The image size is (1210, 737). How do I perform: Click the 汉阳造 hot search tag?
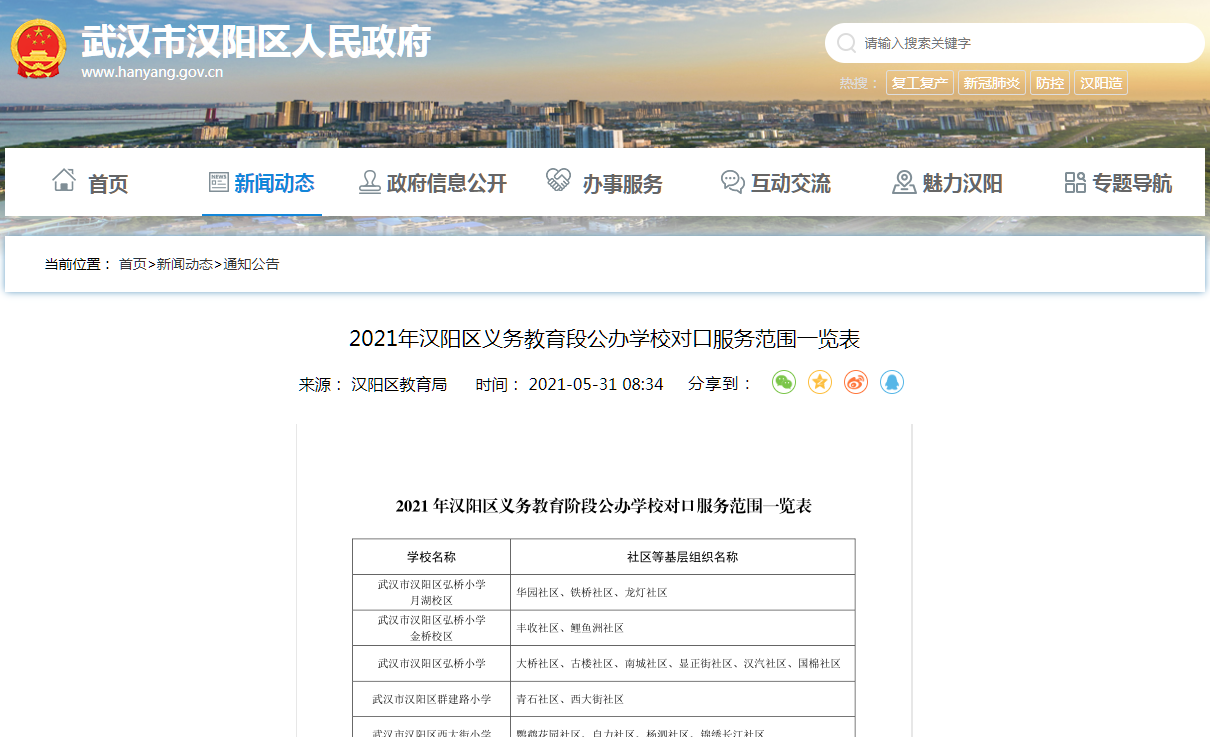tap(1103, 82)
